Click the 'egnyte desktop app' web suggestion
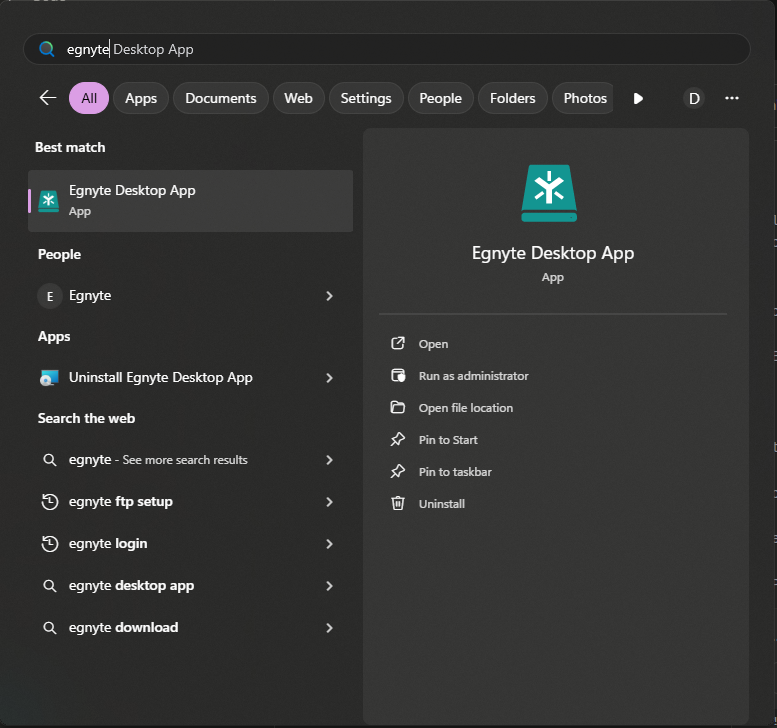The height and width of the screenshot is (728, 777). (x=191, y=586)
